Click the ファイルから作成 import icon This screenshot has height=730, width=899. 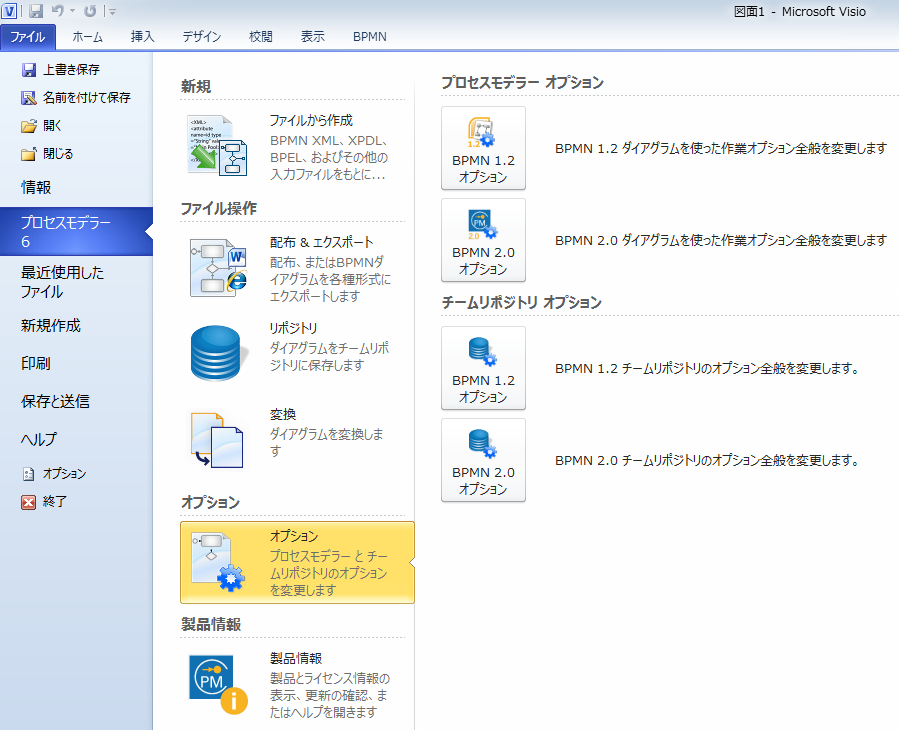click(217, 146)
